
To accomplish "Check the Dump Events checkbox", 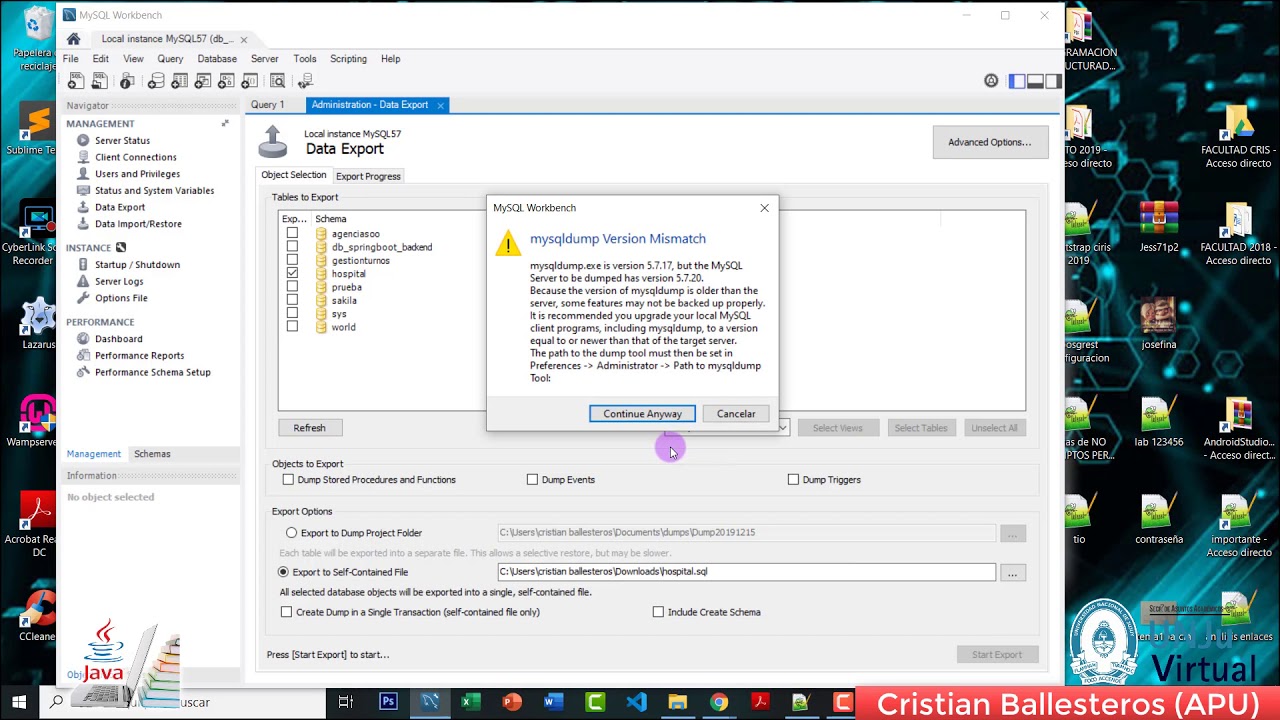I will click(533, 479).
